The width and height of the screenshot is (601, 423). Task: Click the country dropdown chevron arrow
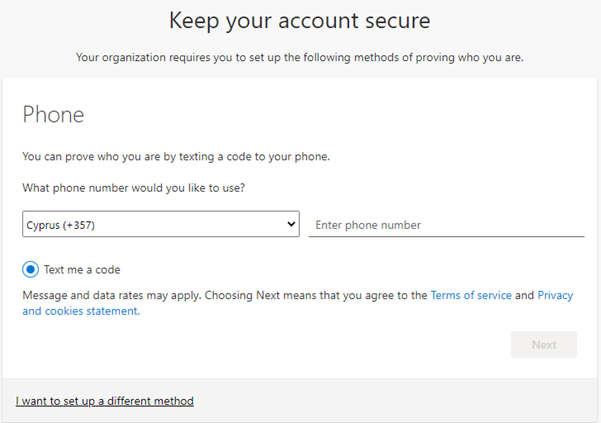click(x=291, y=224)
